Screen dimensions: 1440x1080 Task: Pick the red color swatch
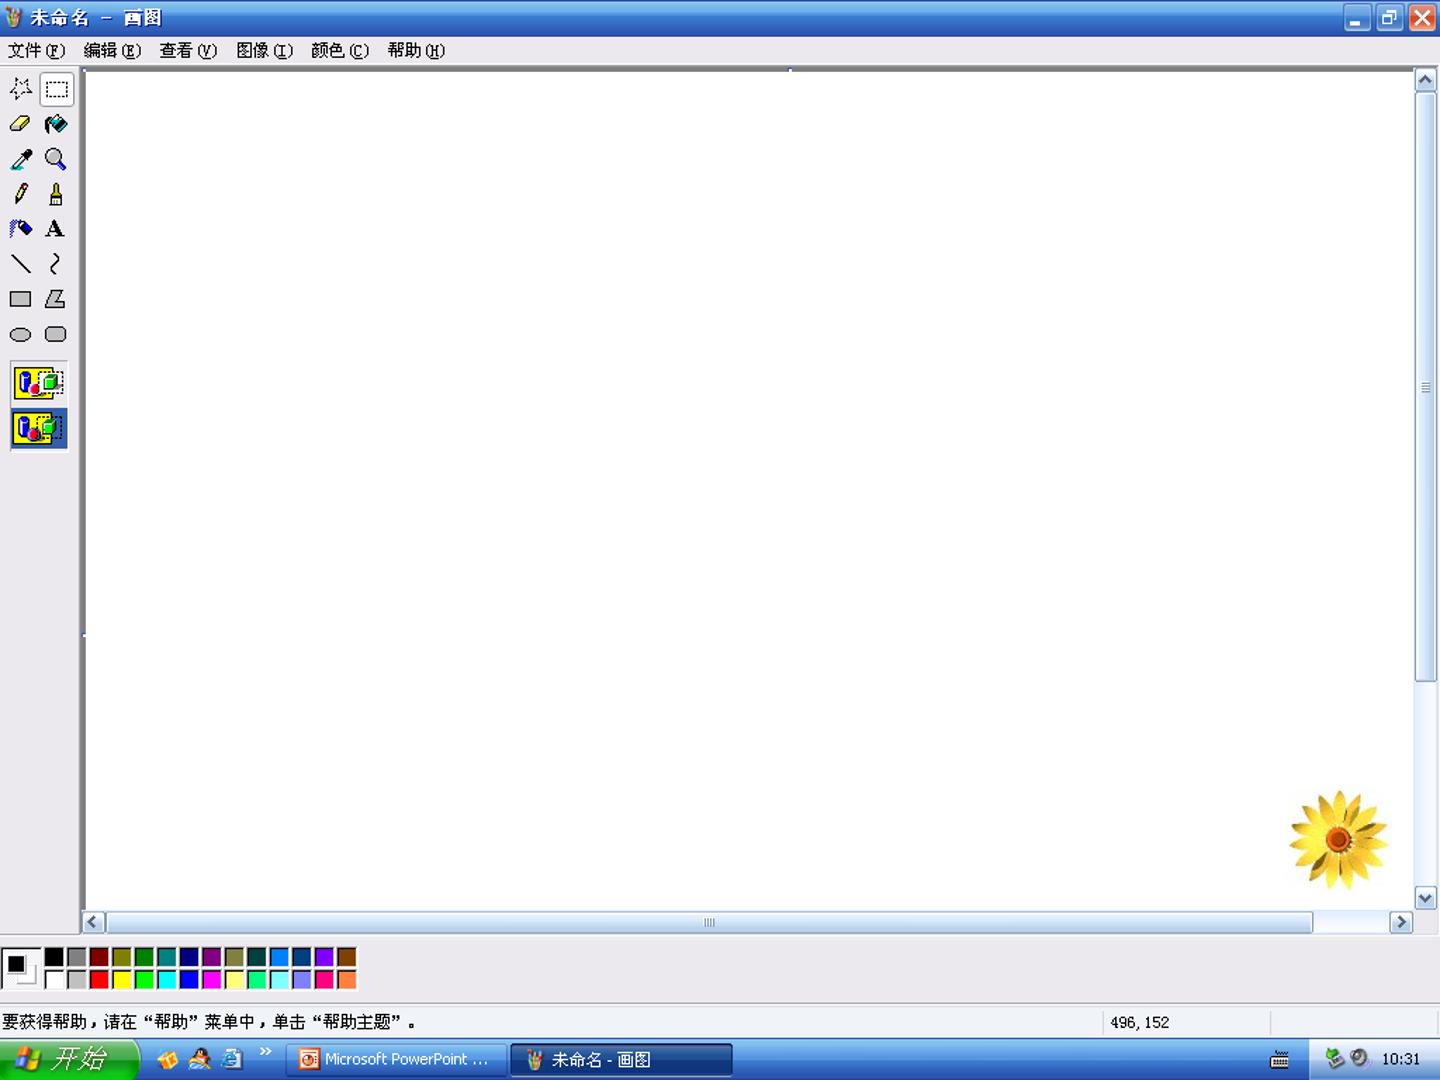tap(99, 980)
